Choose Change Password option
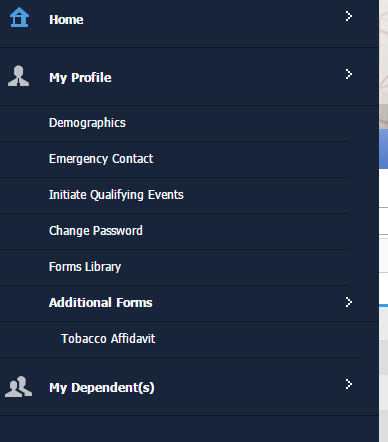 pos(96,231)
